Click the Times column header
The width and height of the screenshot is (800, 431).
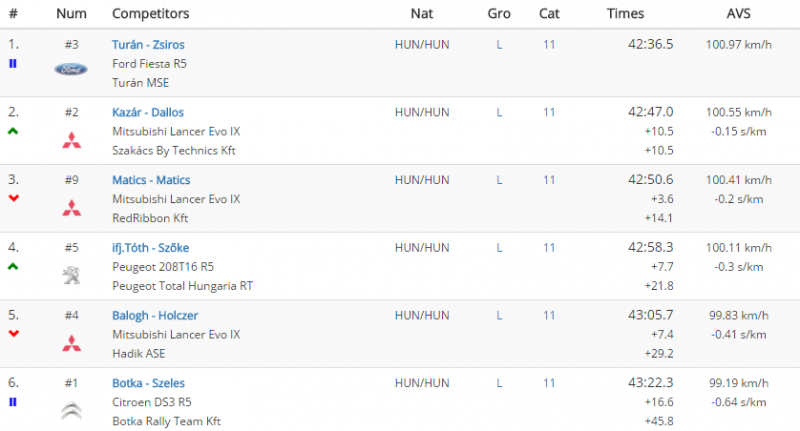[x=625, y=14]
